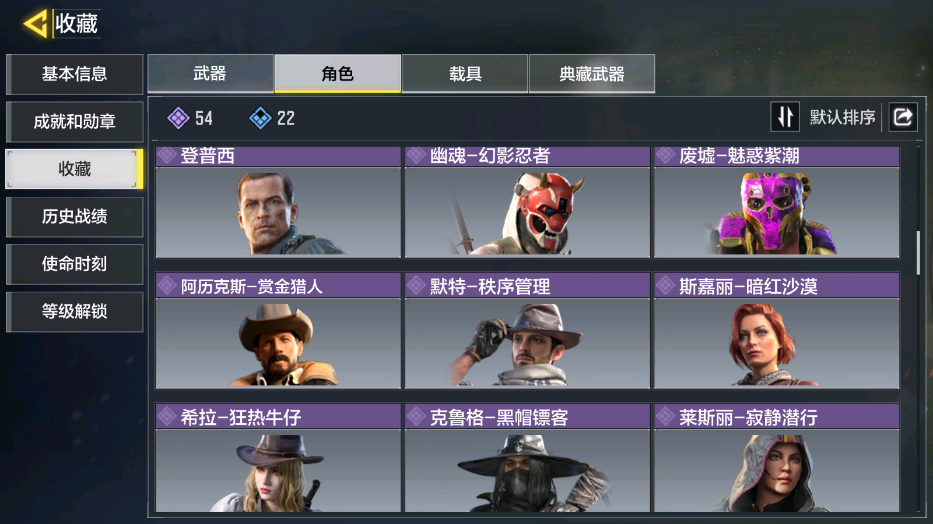Click the vertical scrollbar handle

tap(918, 253)
